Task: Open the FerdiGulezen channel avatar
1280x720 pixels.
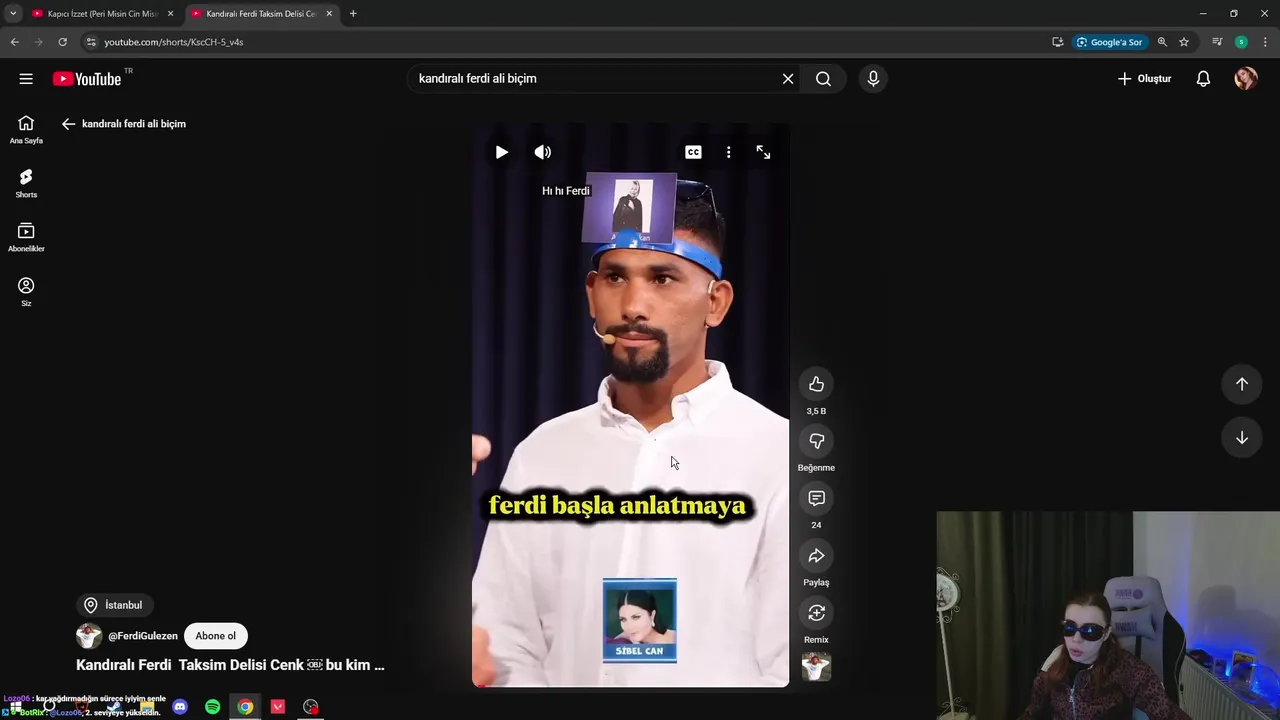Action: 89,636
